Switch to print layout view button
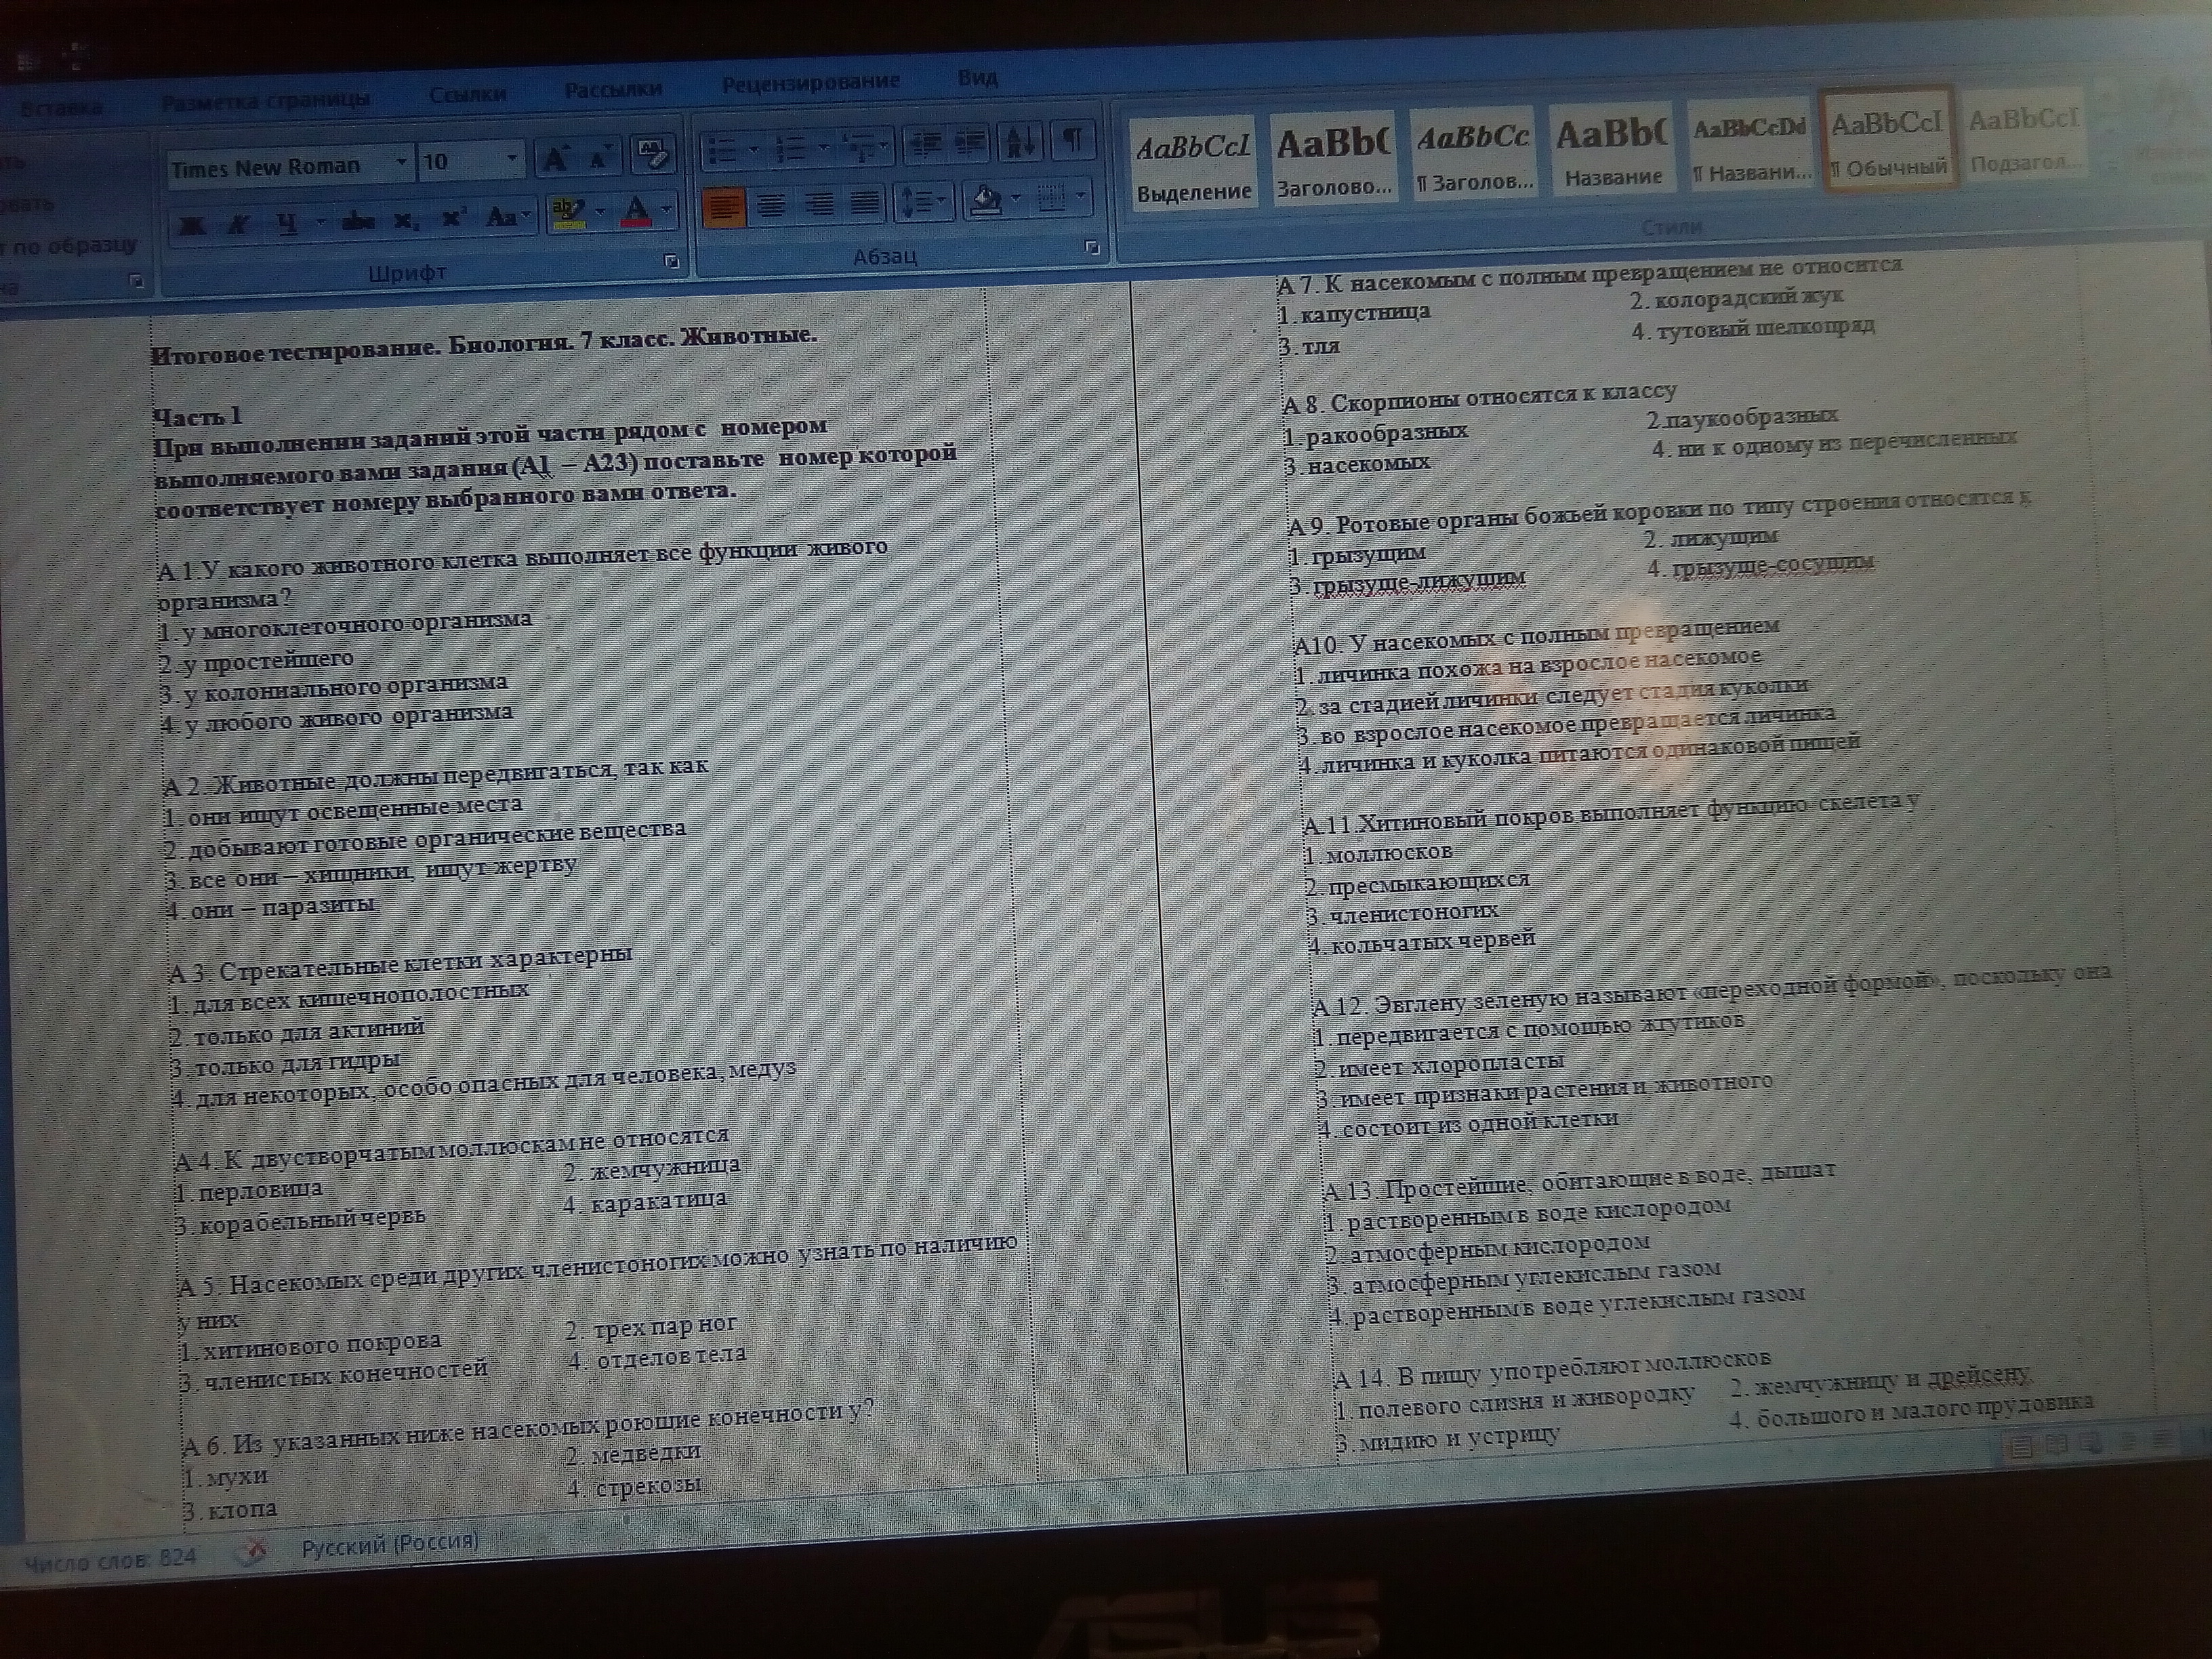Image resolution: width=2212 pixels, height=1659 pixels. (x=2021, y=1446)
